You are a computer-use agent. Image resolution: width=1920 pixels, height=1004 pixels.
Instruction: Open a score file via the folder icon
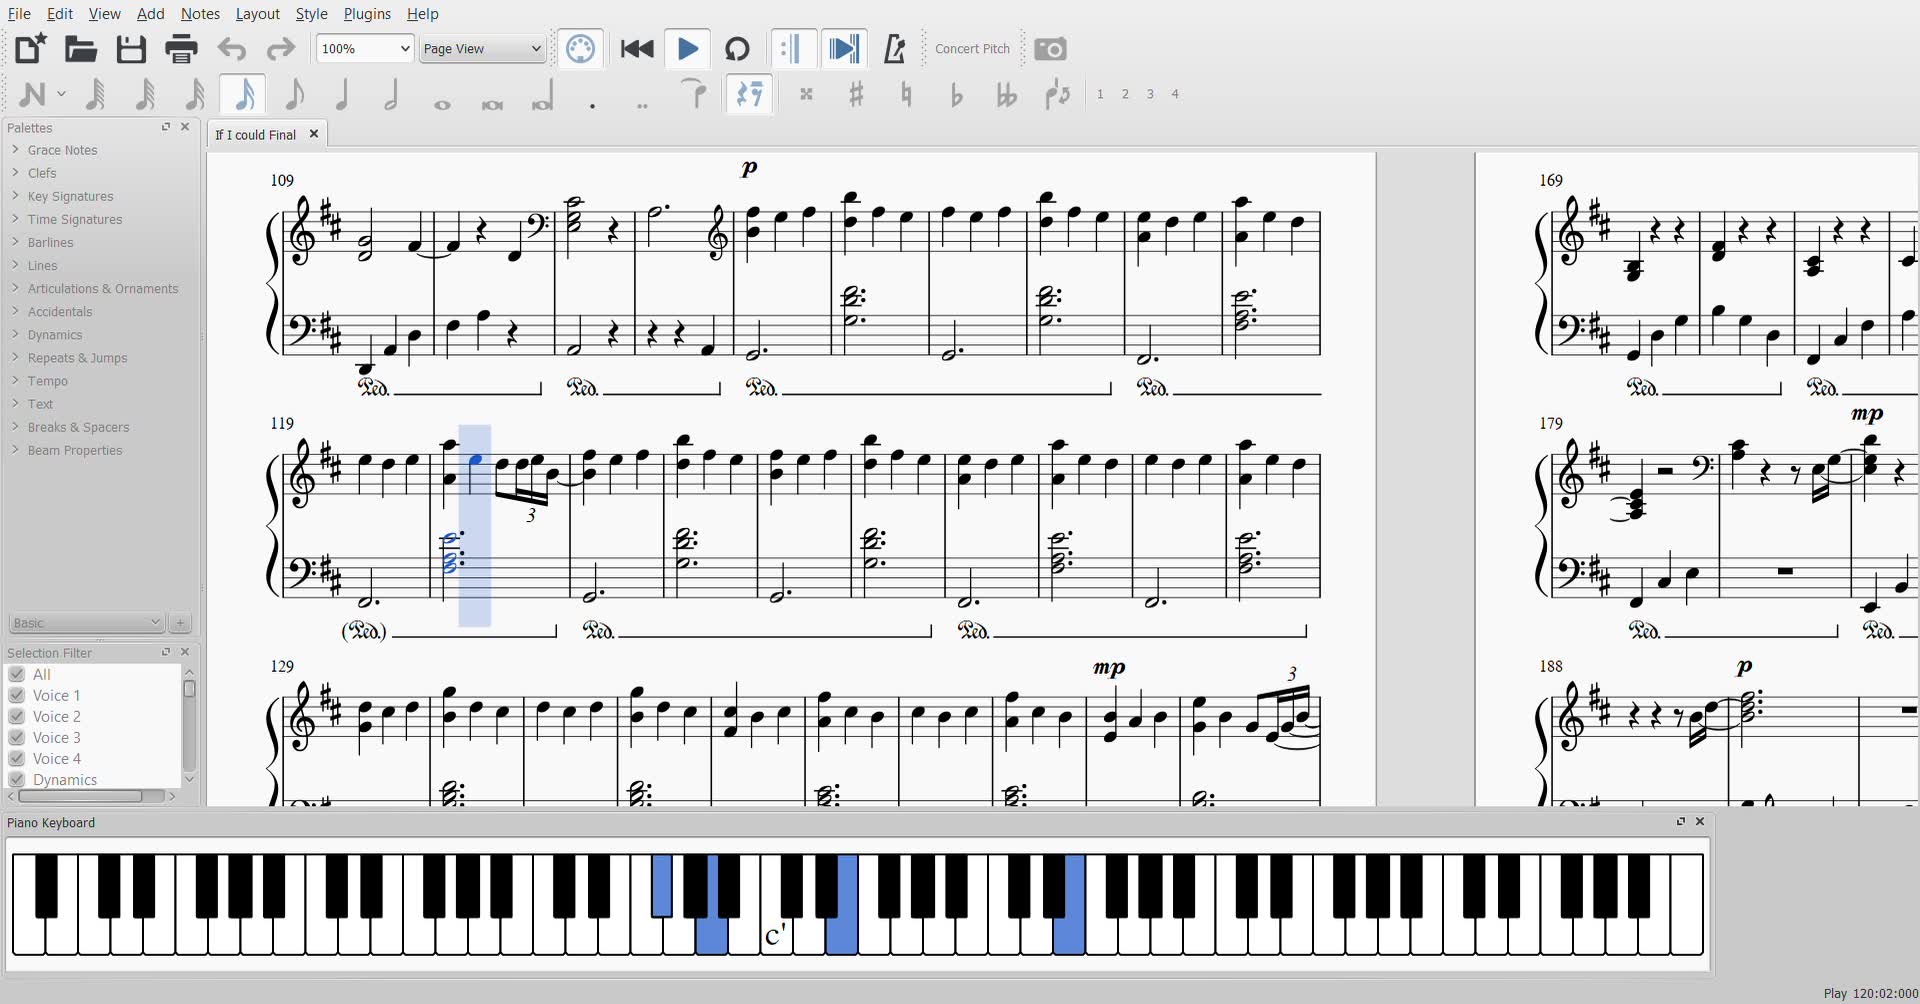[x=81, y=48]
